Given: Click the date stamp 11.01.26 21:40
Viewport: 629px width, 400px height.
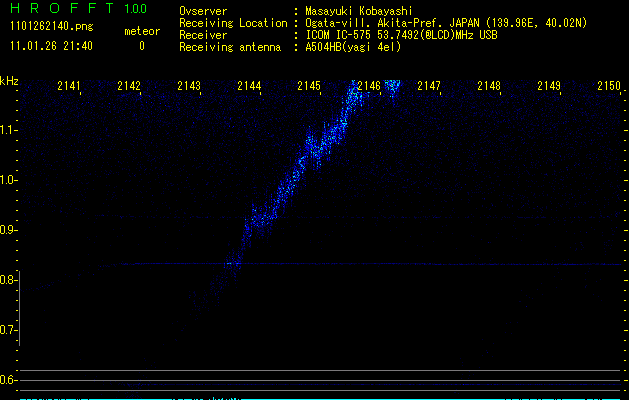Looking at the screenshot, I should pos(51,46).
